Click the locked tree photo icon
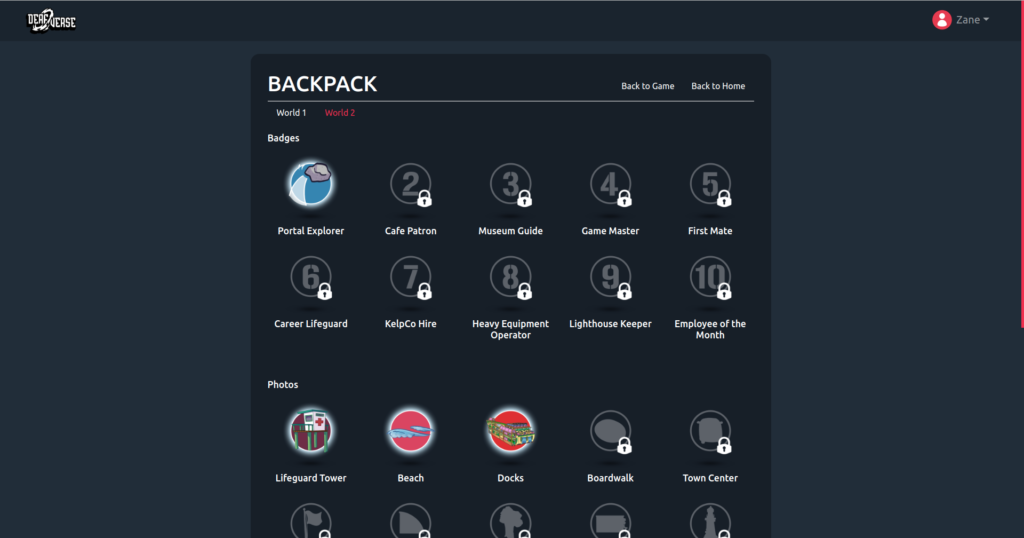 pyautogui.click(x=511, y=521)
